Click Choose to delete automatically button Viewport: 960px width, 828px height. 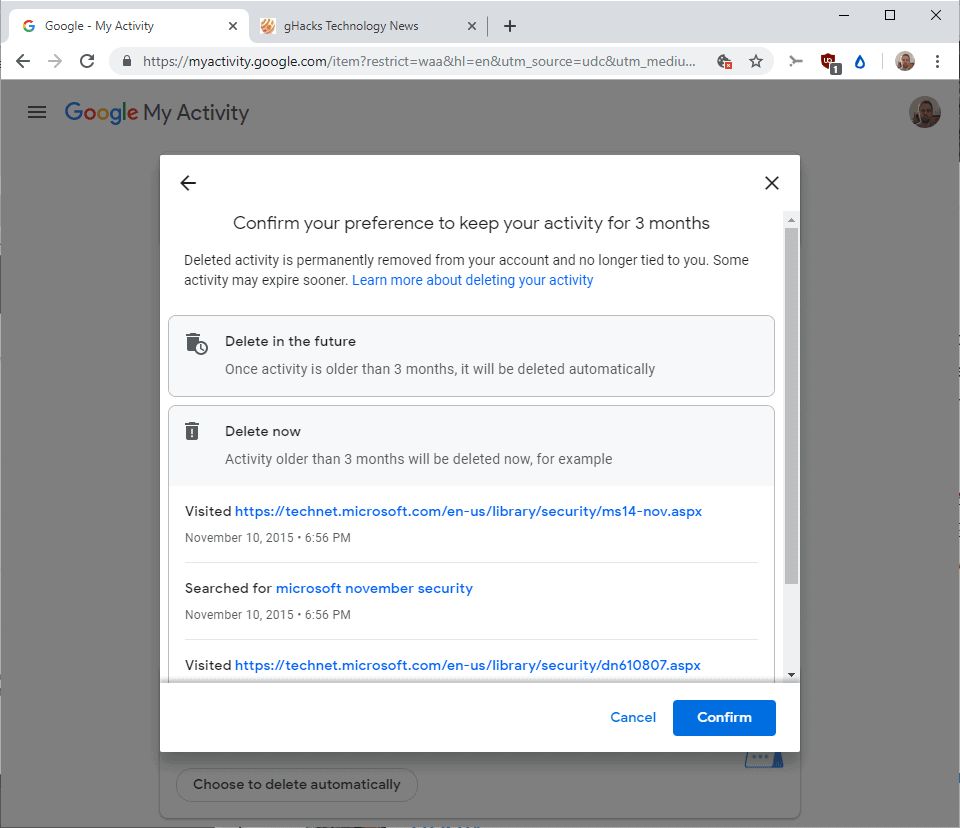pyautogui.click(x=297, y=785)
